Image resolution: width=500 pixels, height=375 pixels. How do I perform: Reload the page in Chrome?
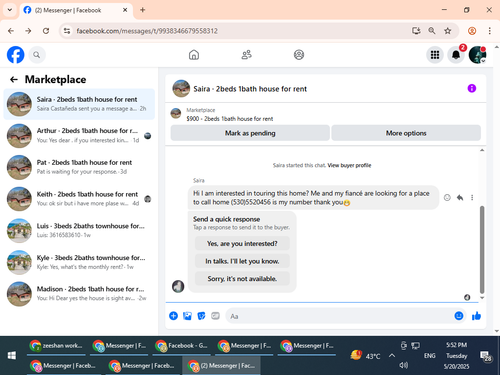pos(46,31)
